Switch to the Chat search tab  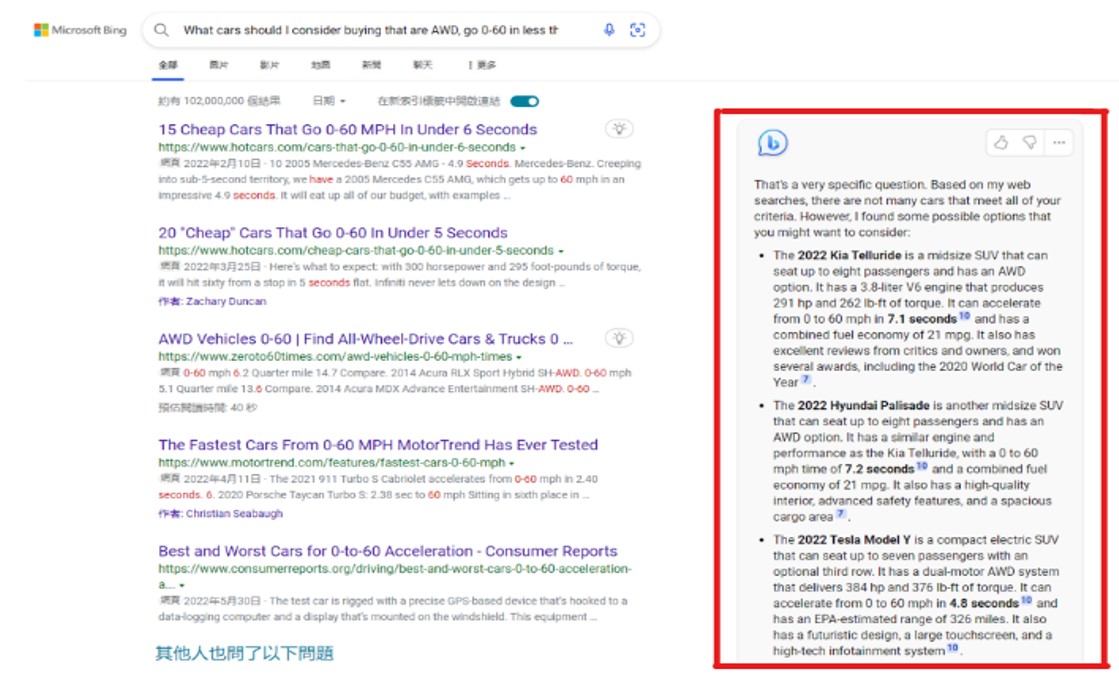point(422,65)
